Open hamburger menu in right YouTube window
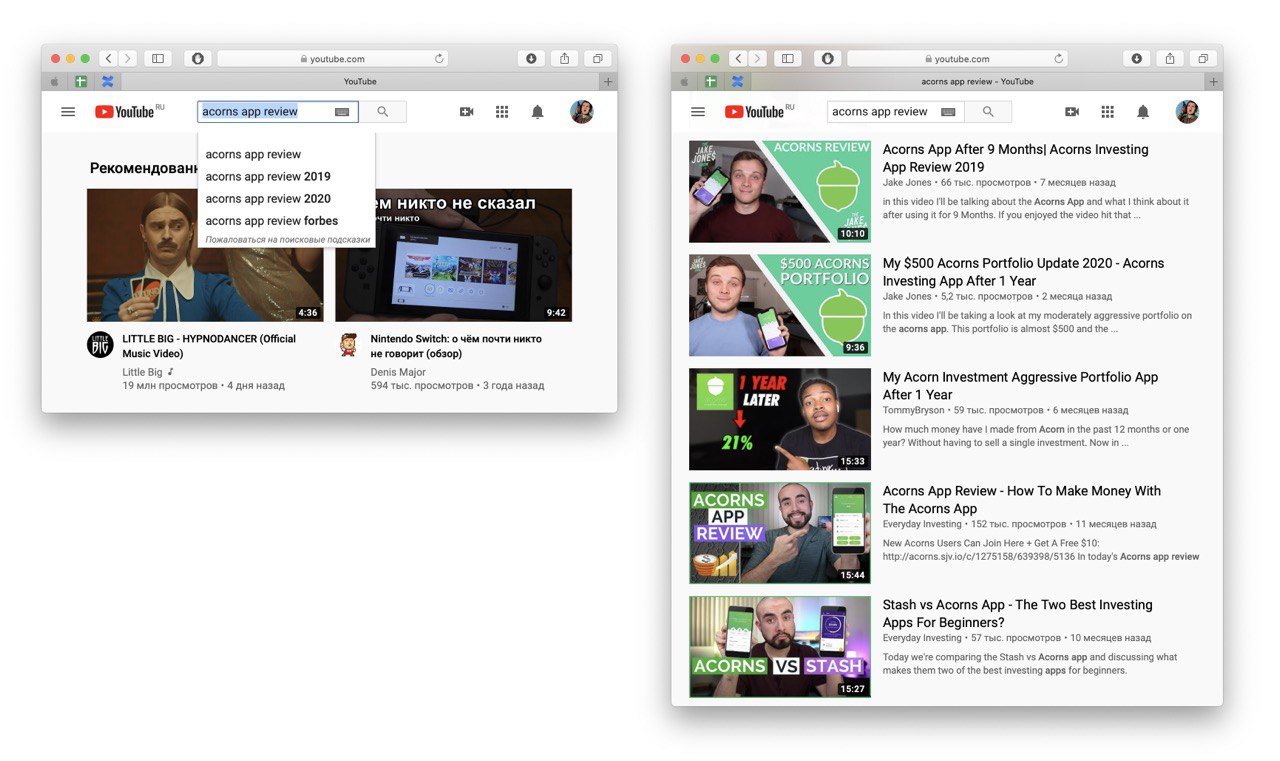The image size is (1280, 761). 698,112
